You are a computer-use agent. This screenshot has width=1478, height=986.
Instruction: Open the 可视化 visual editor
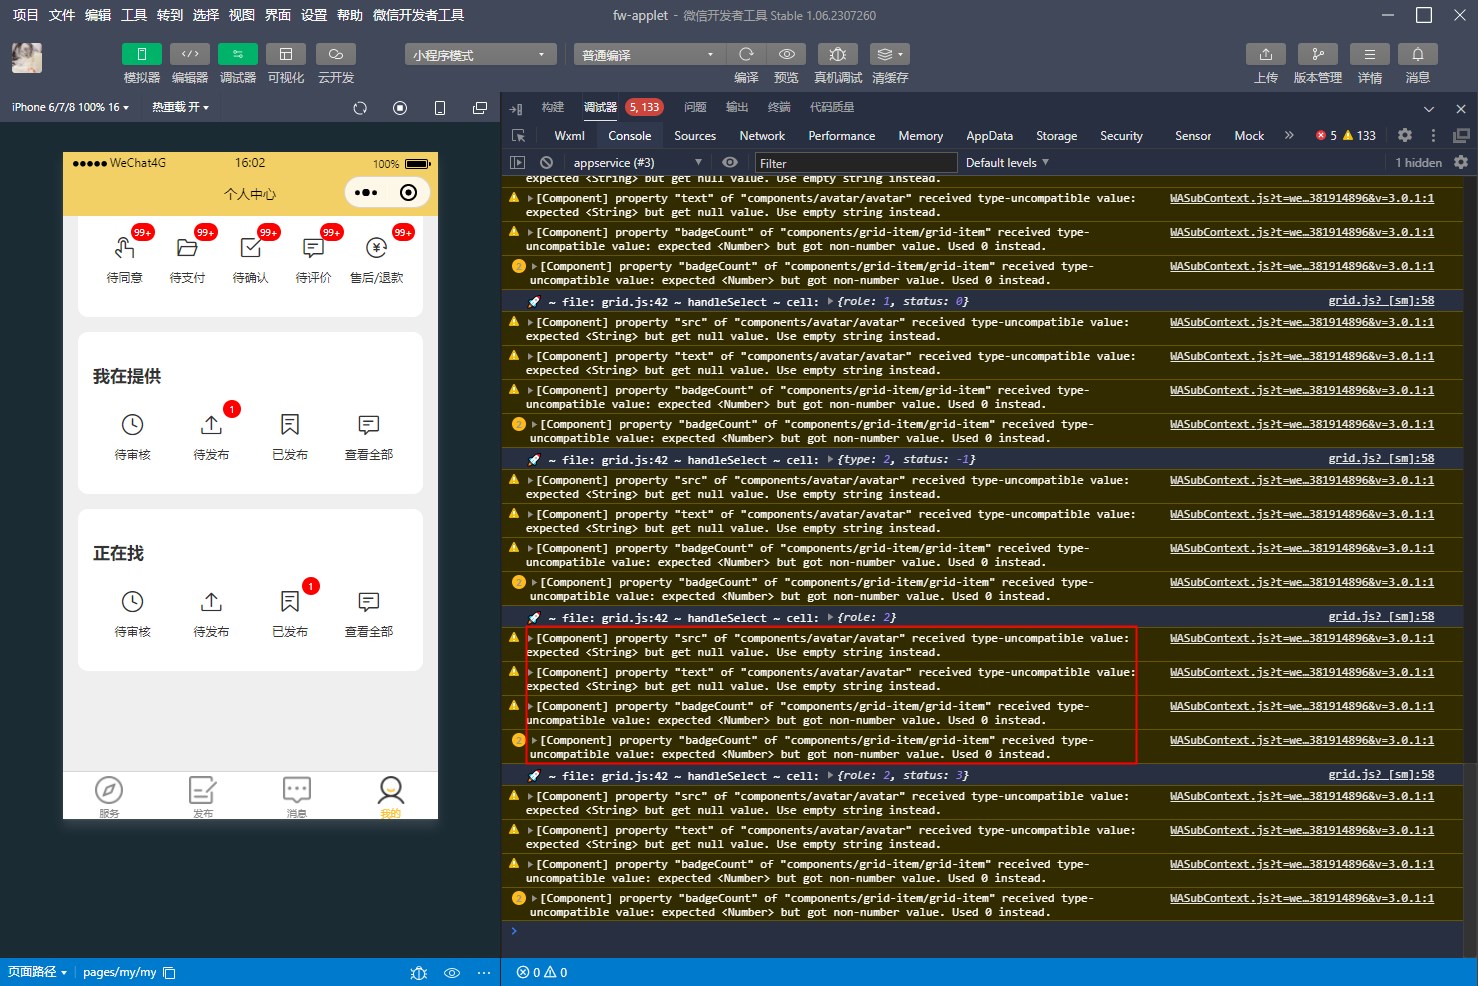[286, 54]
